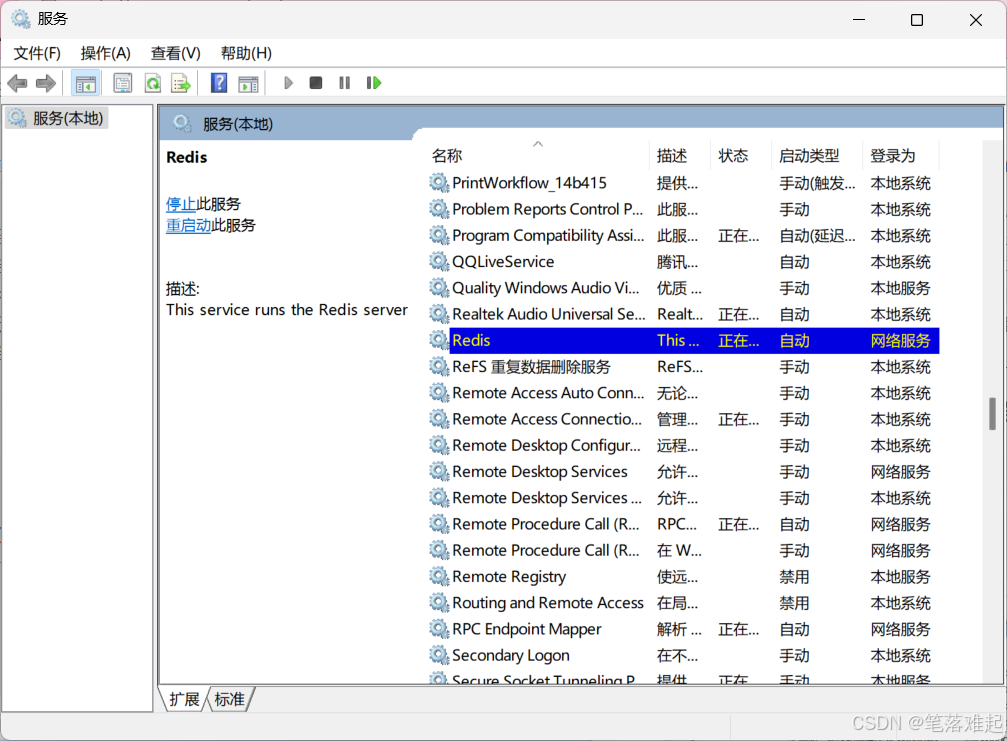Switch to the 标准 tab

point(230,699)
